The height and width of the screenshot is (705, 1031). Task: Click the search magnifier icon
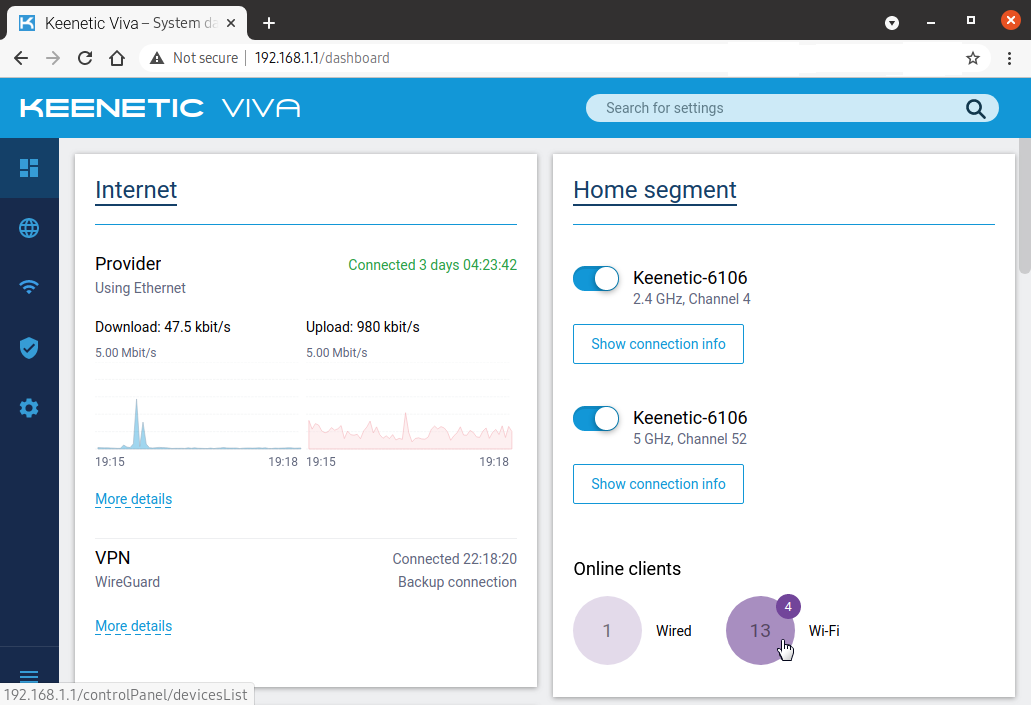pos(975,109)
